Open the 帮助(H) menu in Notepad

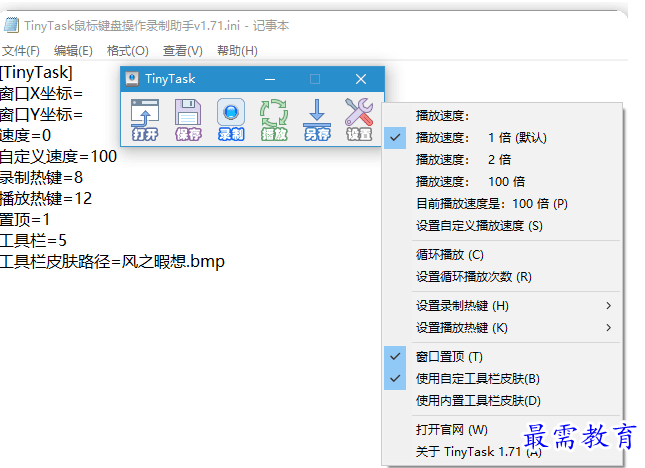237,51
